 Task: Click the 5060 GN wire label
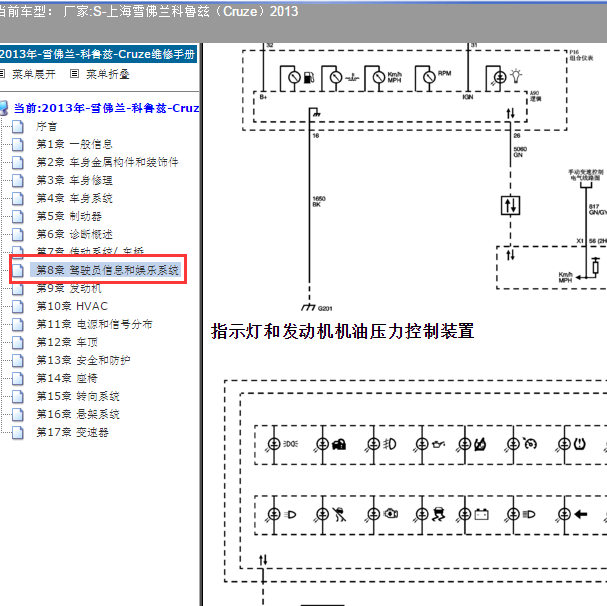point(520,152)
